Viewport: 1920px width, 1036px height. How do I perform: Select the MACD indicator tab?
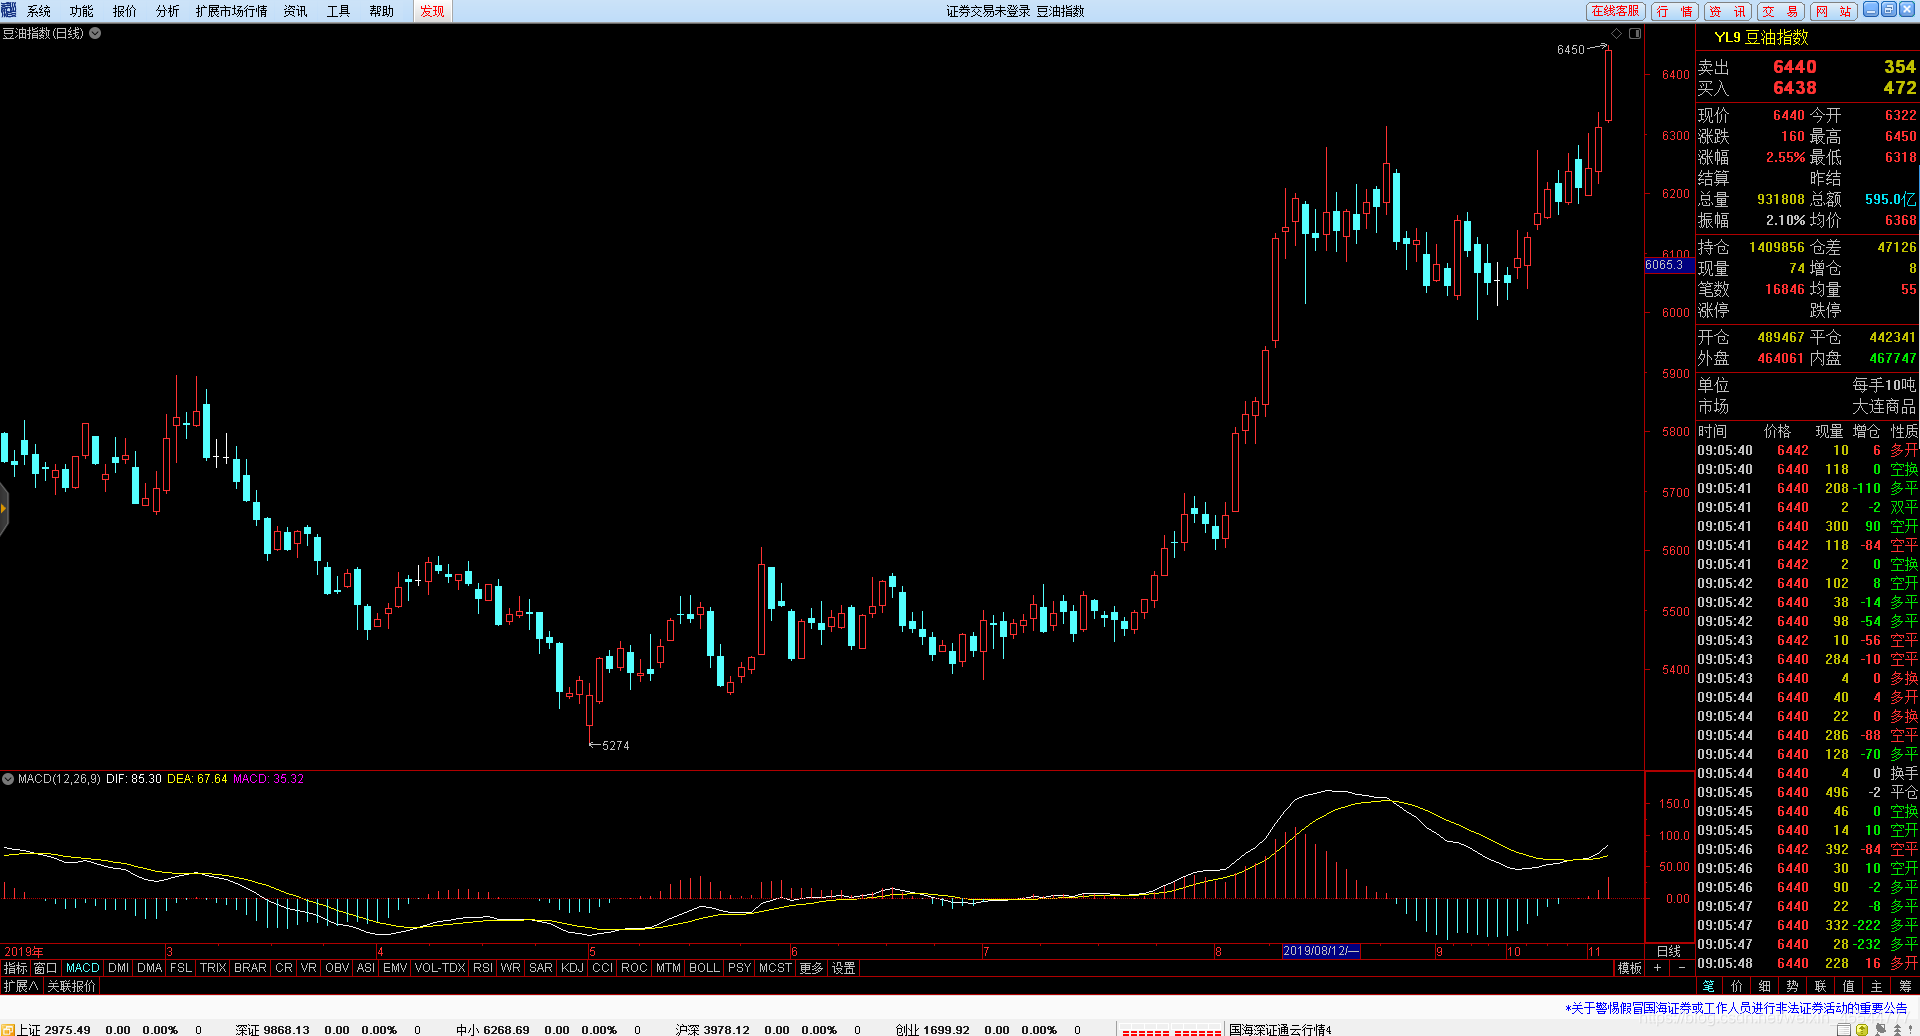(83, 968)
